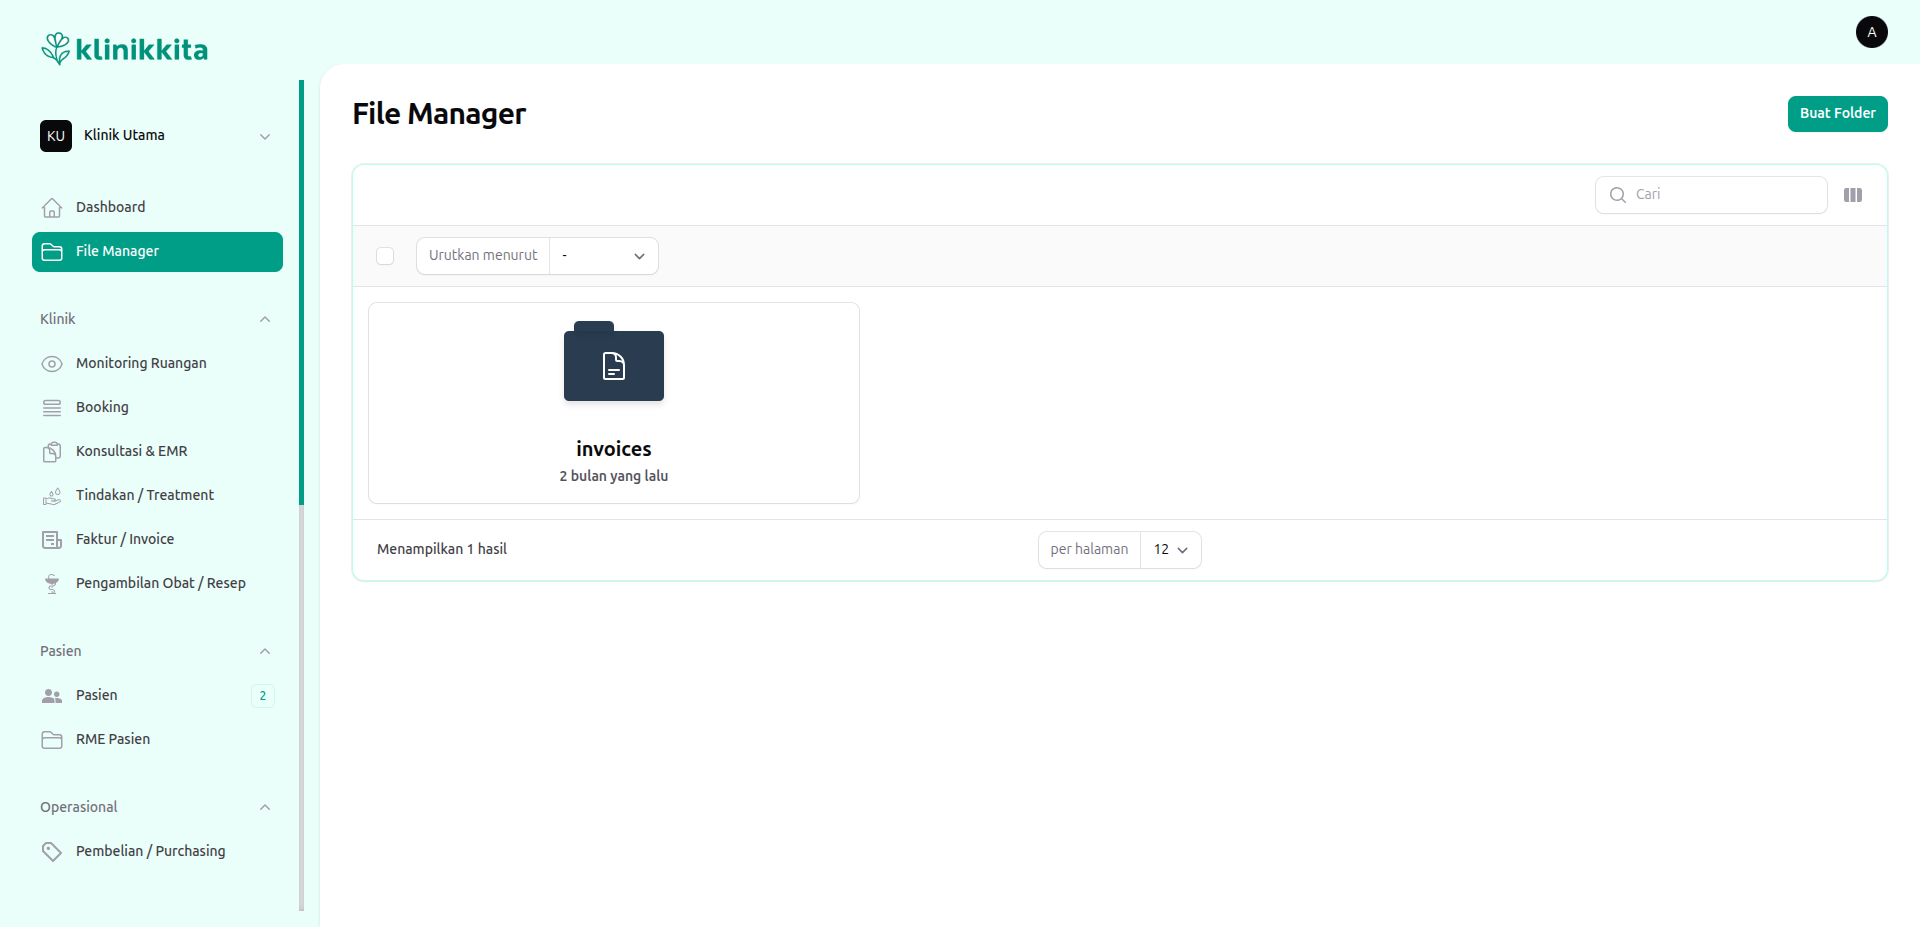Go to Faktur / Invoice menu
Image resolution: width=1920 pixels, height=927 pixels.
tap(125, 540)
